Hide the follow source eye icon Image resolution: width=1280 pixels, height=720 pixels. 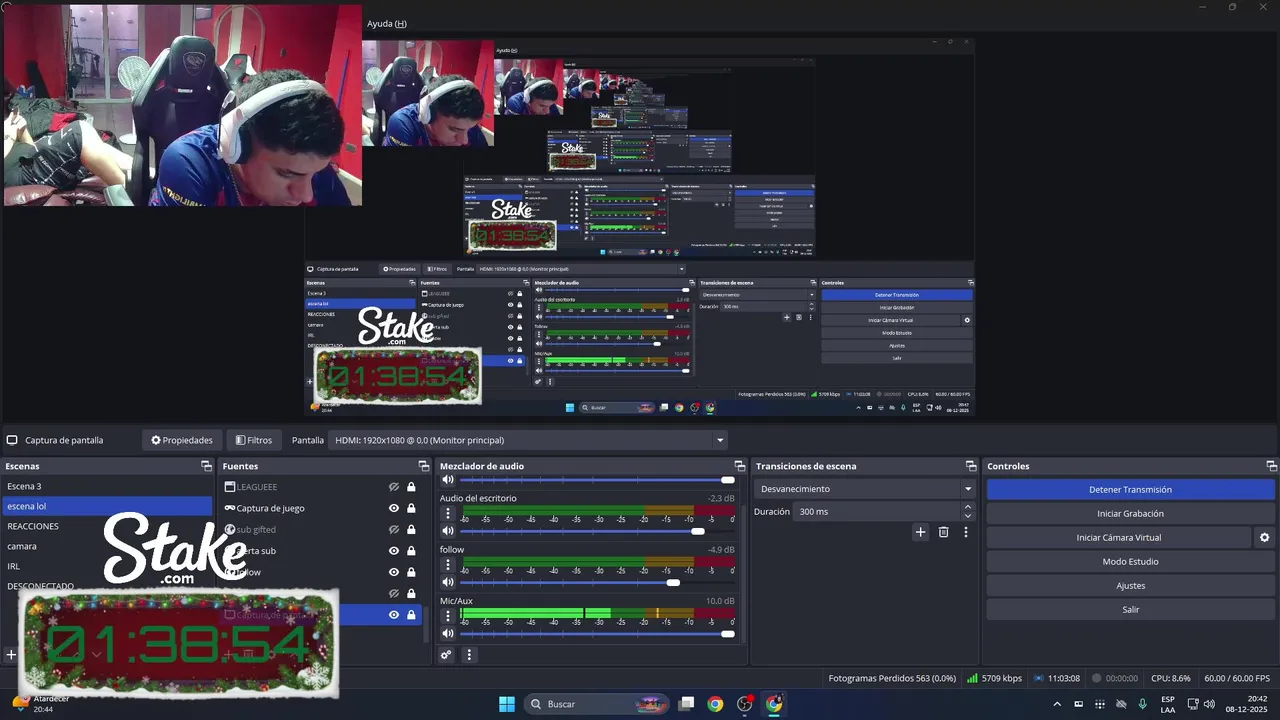(x=394, y=572)
